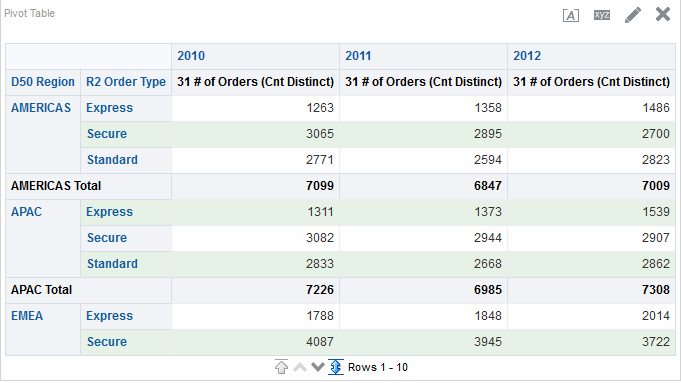681x383 pixels.
Task: Select cell value 3082
Action: point(320,238)
